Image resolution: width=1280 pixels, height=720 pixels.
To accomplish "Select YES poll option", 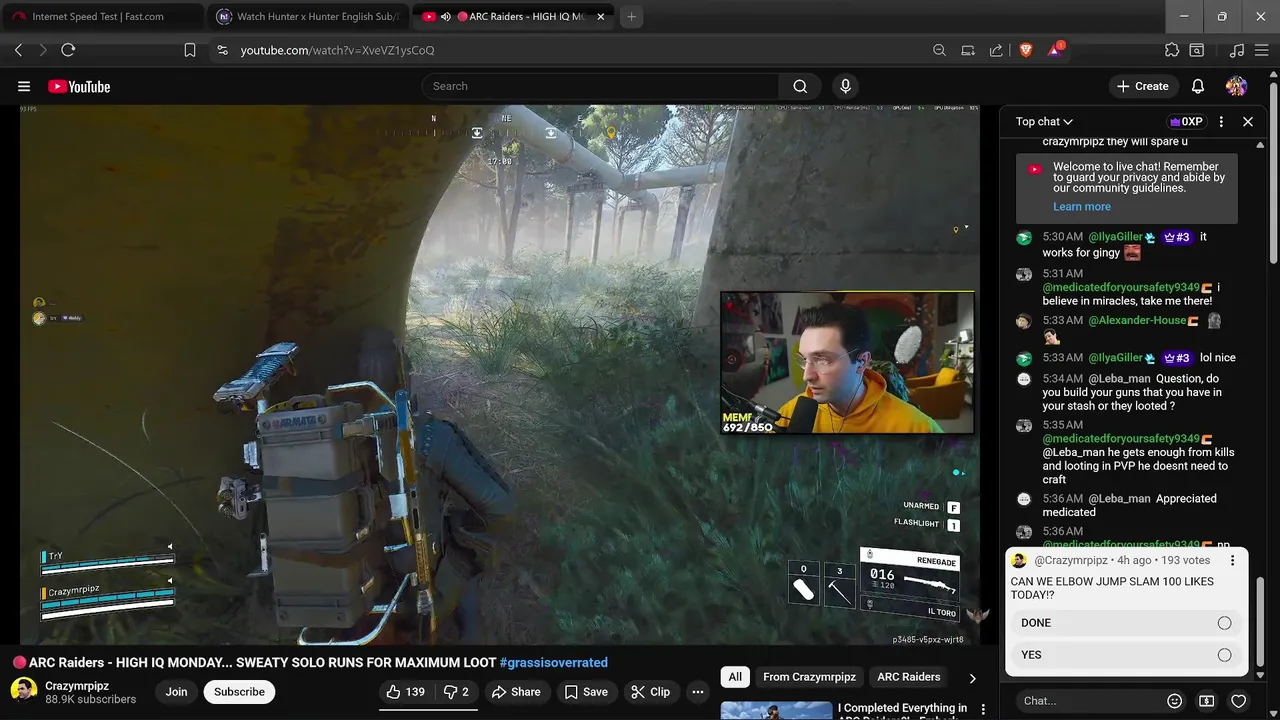I will click(1126, 655).
